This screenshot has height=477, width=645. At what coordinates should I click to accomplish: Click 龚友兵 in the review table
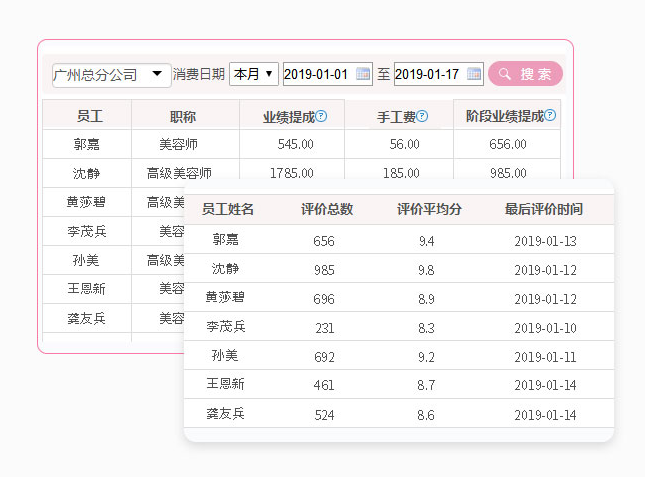[226, 413]
